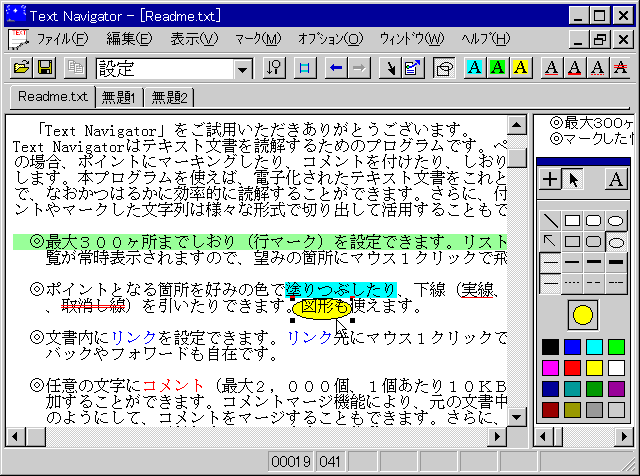Pick the black color swatch
The image size is (640, 476).
click(551, 347)
